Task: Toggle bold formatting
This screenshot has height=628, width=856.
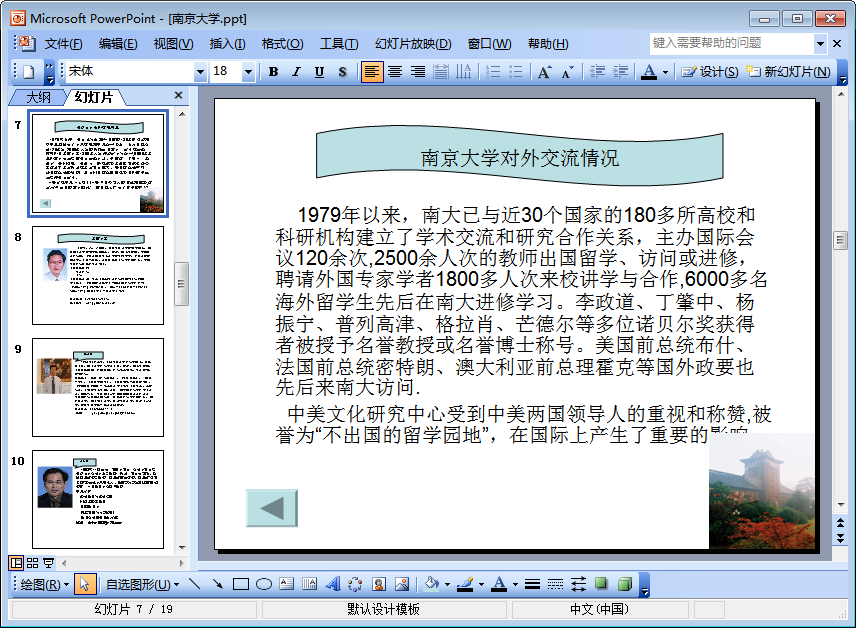Action: [x=274, y=72]
